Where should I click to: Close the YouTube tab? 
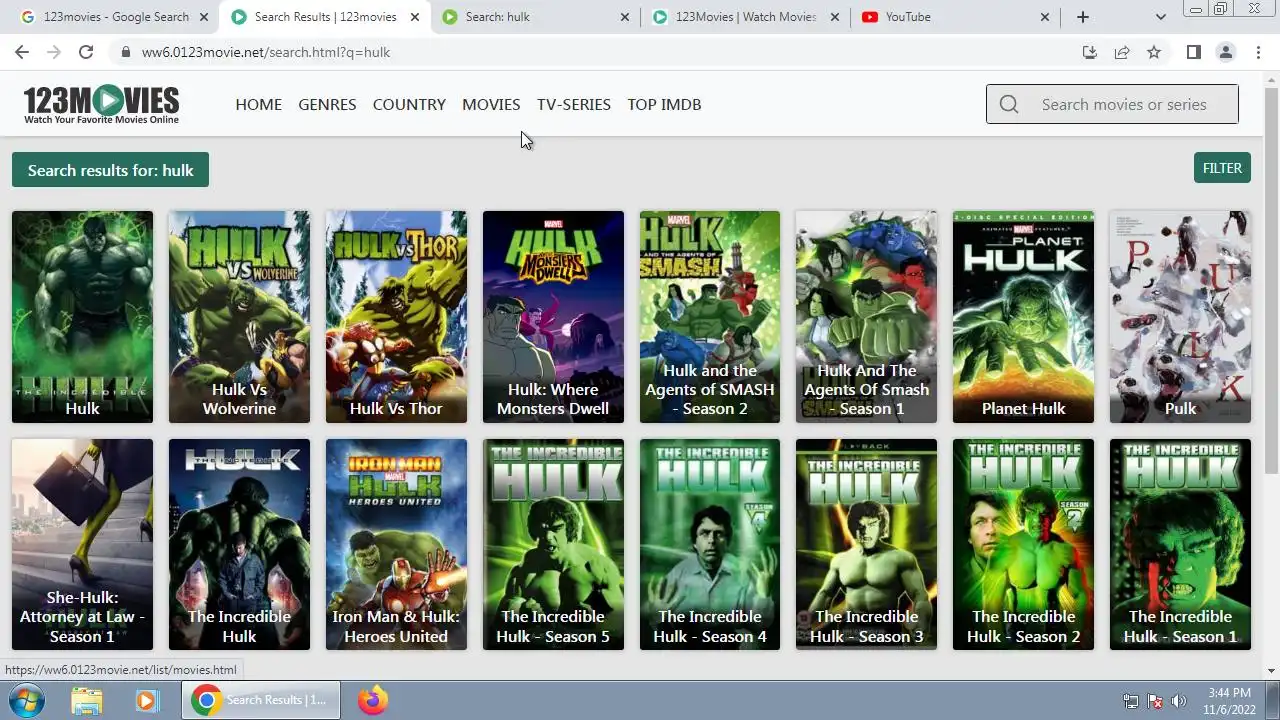[1045, 17]
